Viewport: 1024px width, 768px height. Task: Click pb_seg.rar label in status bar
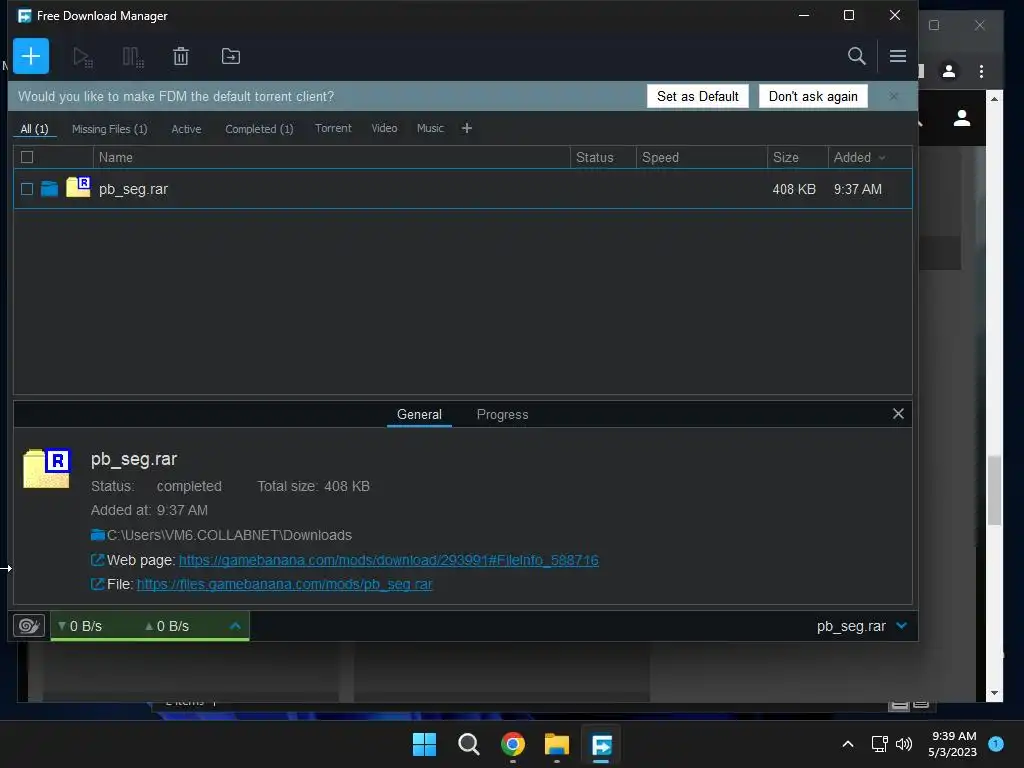point(851,626)
